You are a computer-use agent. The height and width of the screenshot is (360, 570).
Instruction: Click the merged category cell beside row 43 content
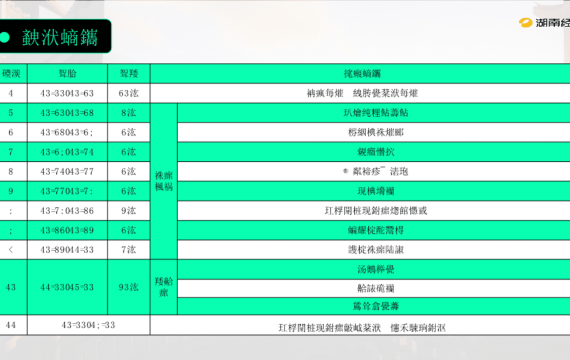point(164,287)
